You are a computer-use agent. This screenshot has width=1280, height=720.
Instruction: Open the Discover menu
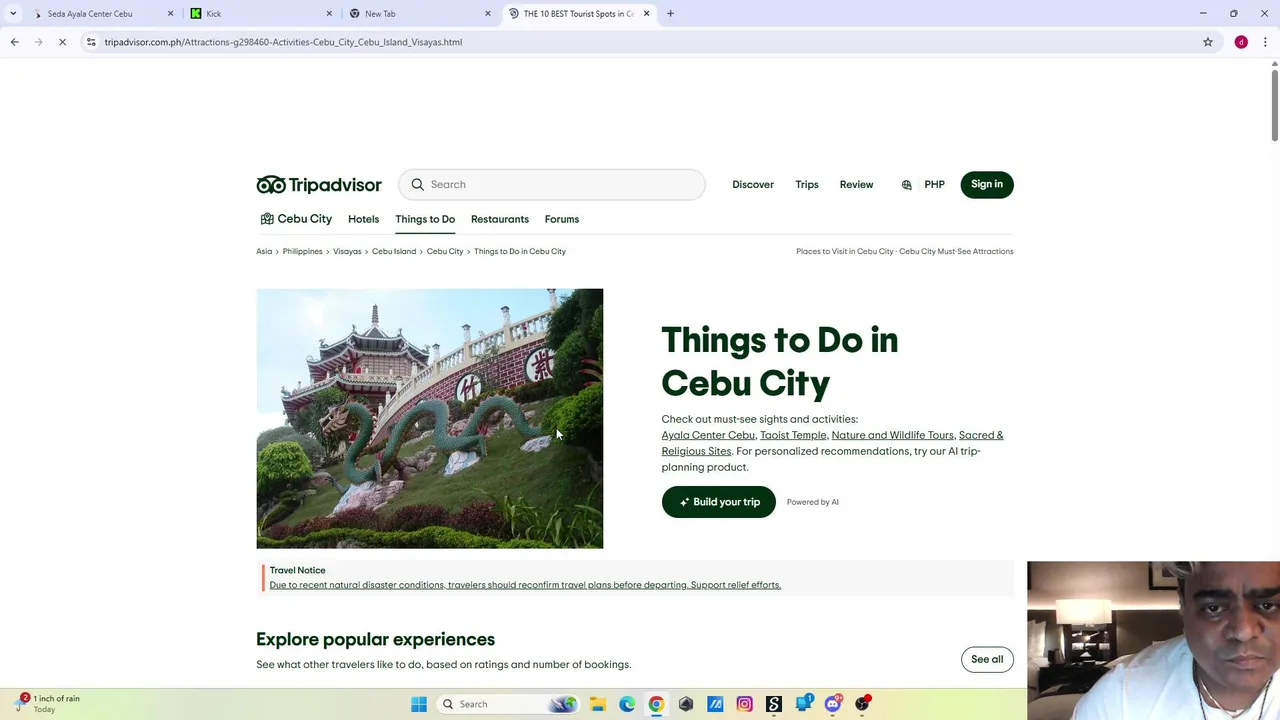753,185
